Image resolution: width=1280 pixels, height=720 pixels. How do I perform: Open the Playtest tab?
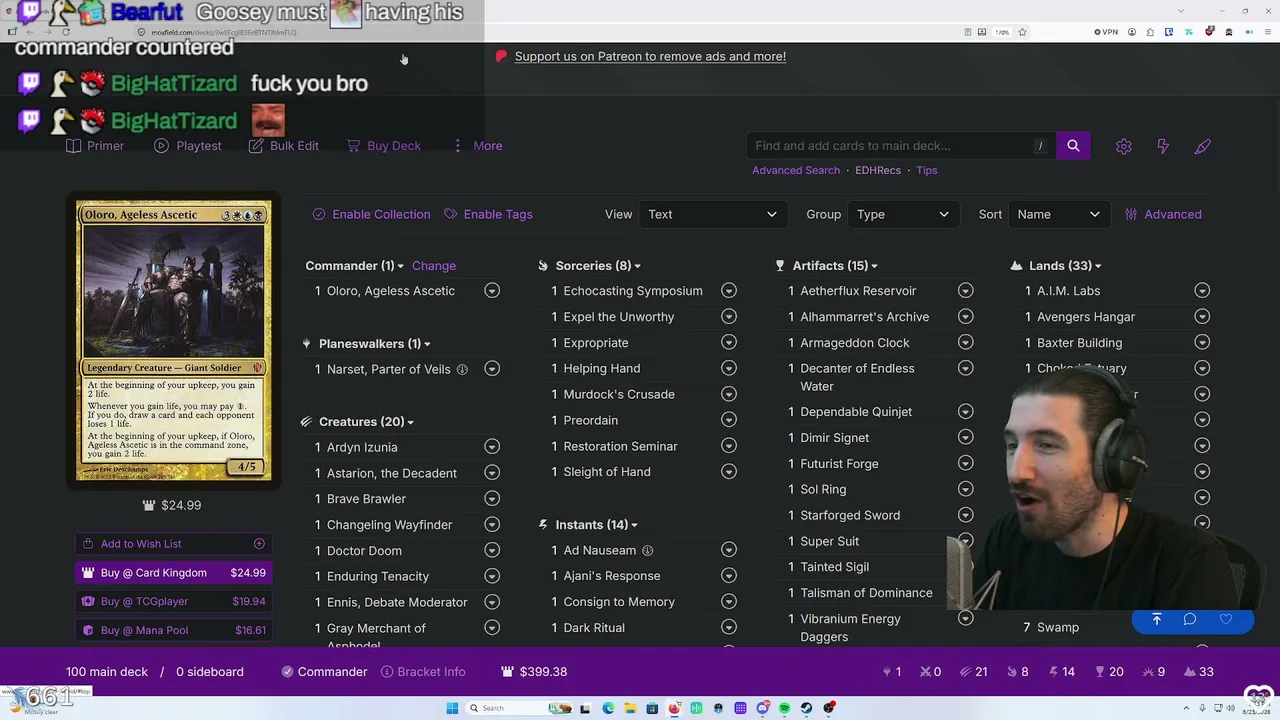(x=188, y=146)
